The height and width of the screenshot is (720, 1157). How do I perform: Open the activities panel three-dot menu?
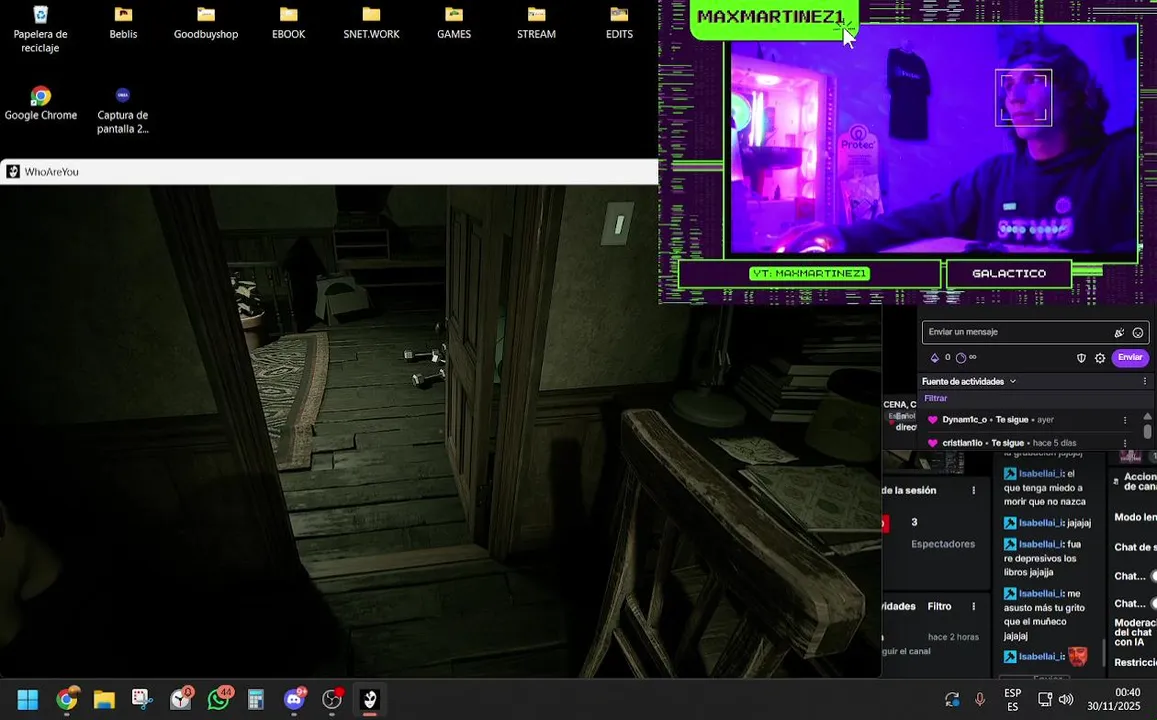click(x=973, y=606)
